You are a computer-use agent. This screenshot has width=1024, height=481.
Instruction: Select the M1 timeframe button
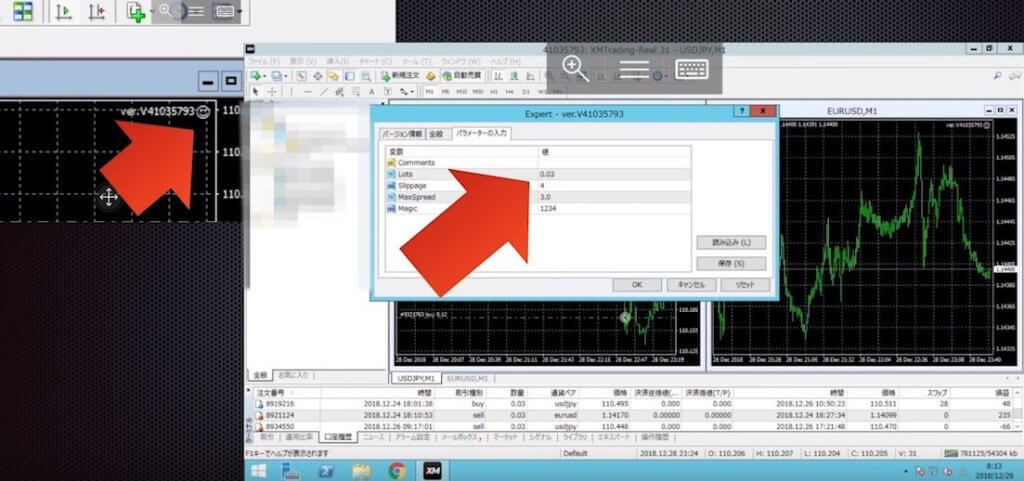pyautogui.click(x=430, y=91)
